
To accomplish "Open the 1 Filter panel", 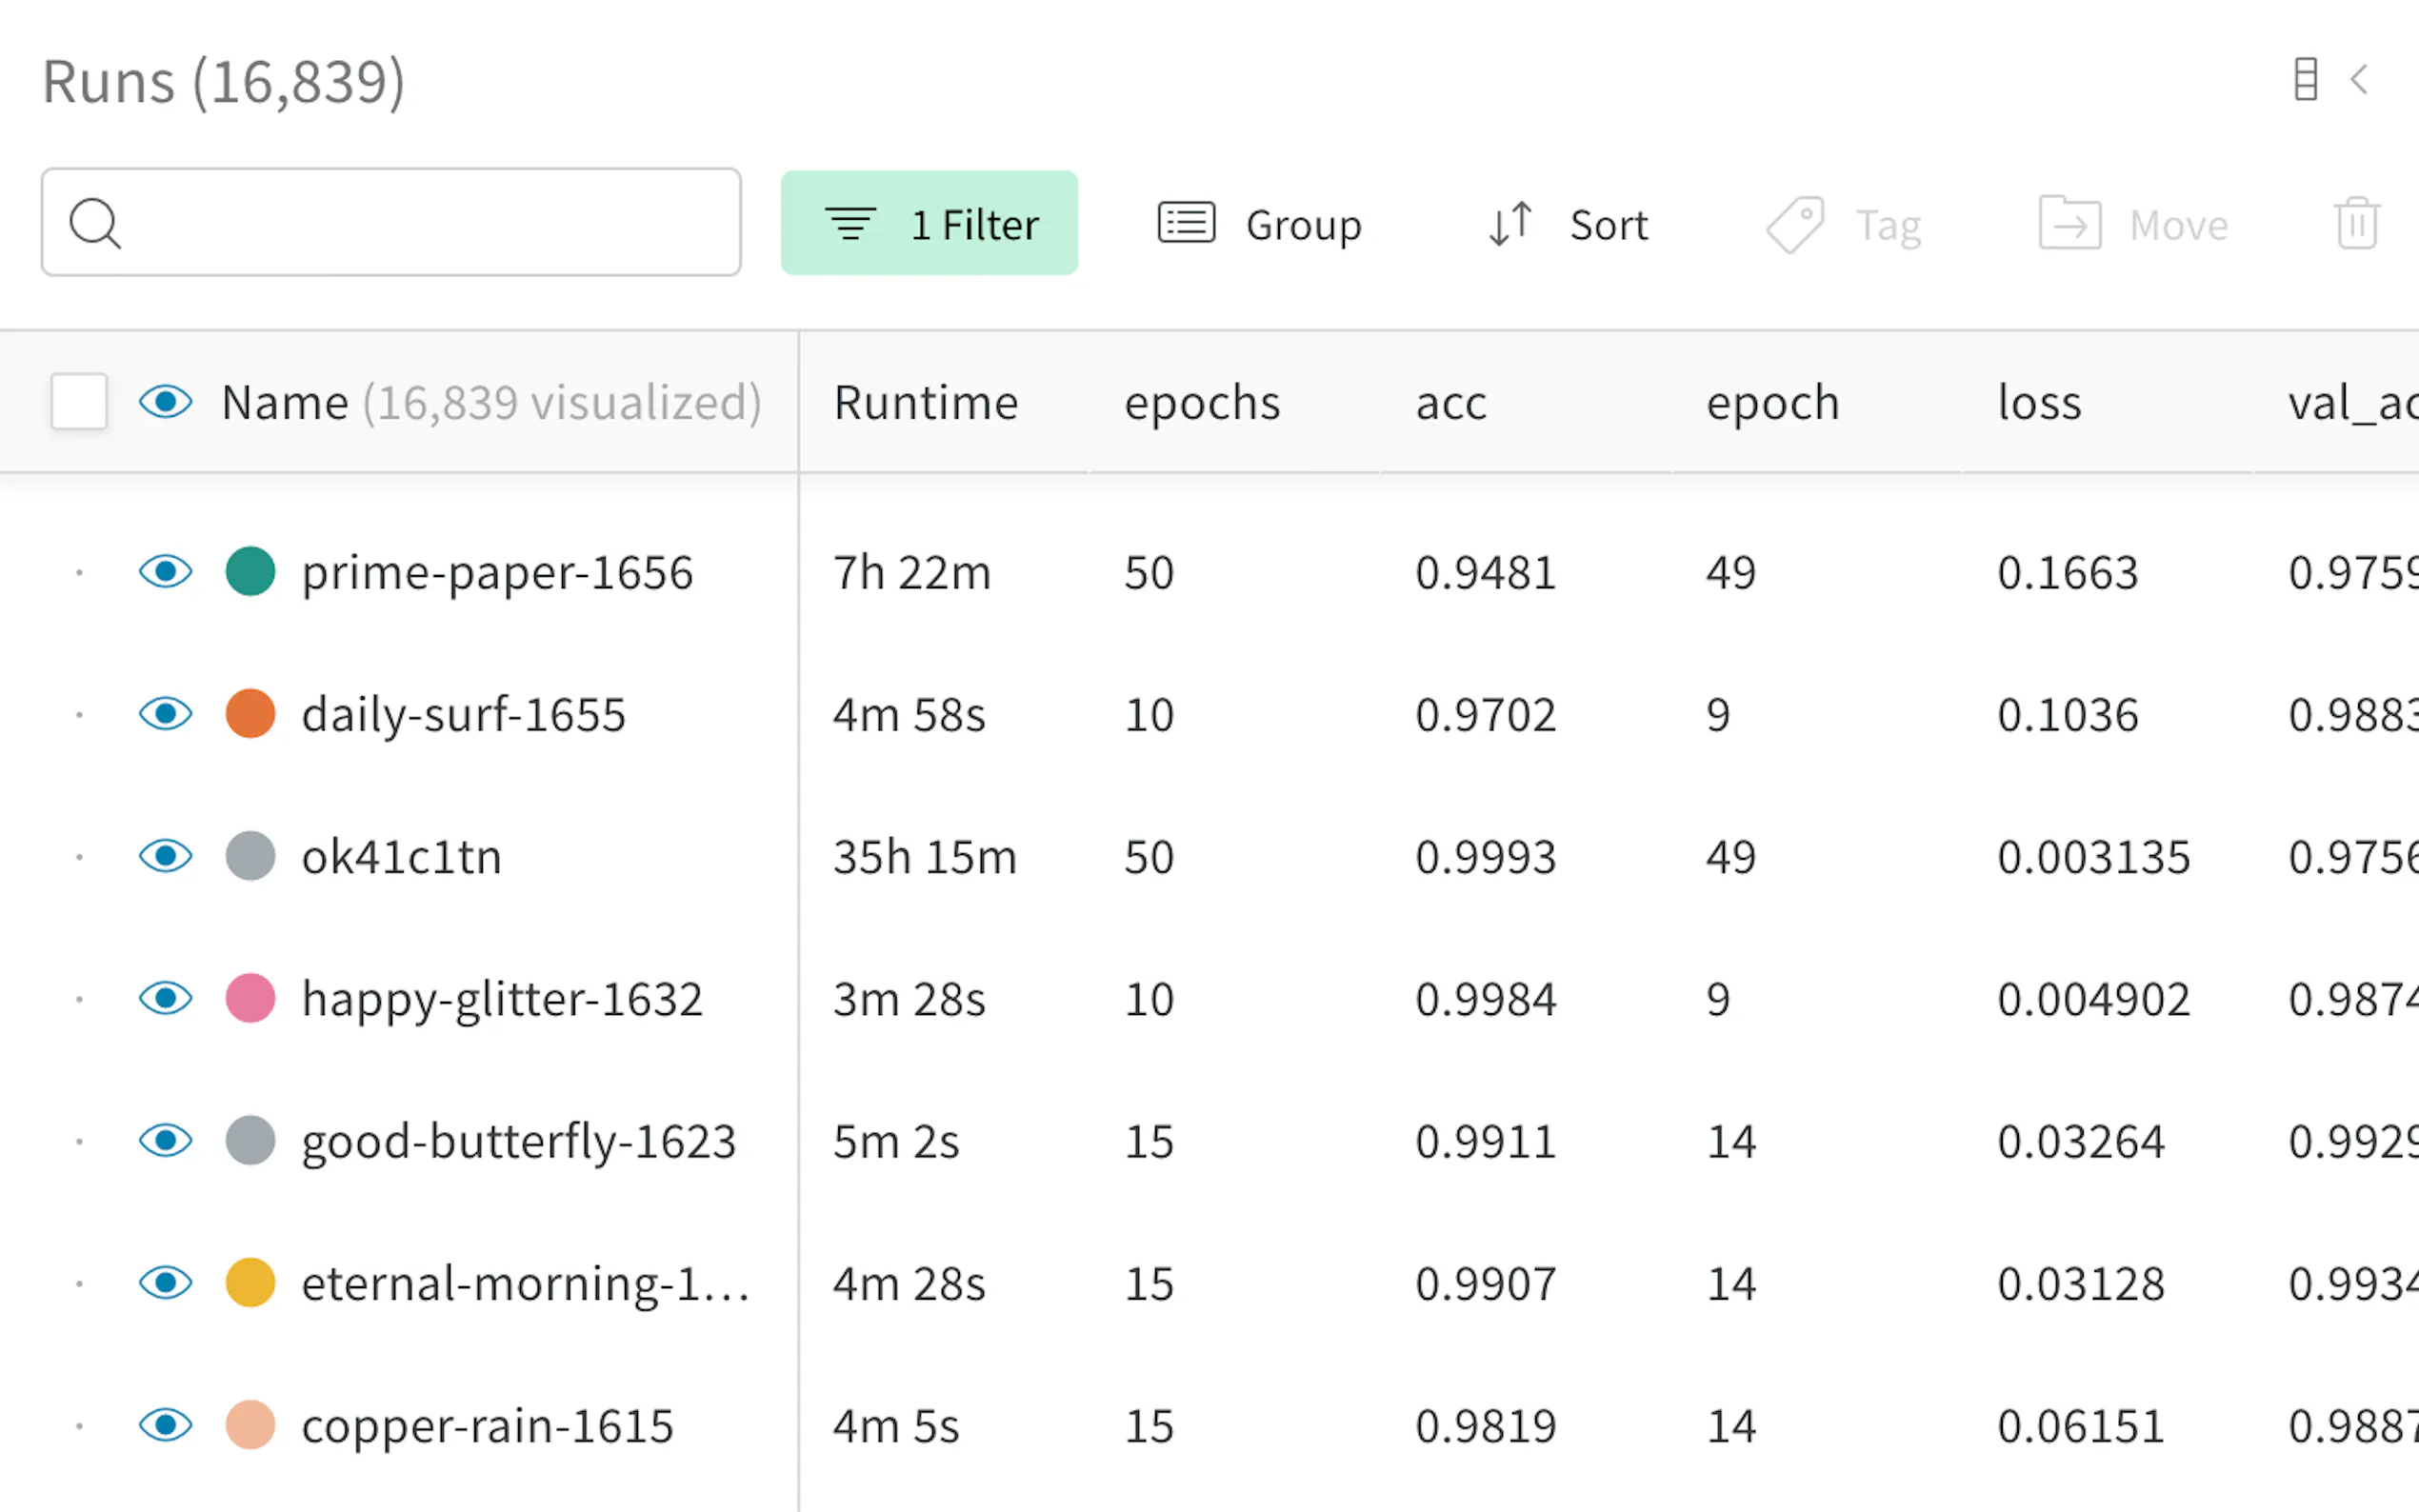I will (929, 223).
